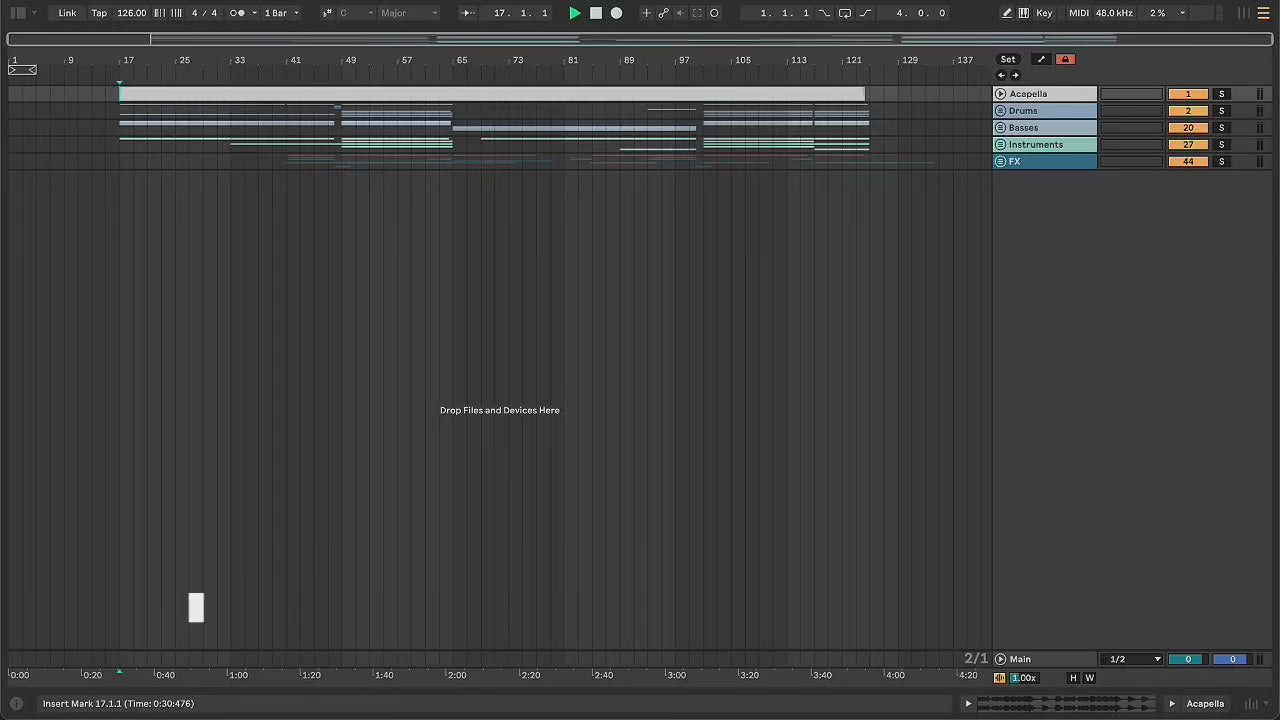1280x720 pixels.
Task: Click the Arrangement Record circle button
Action: tap(616, 13)
